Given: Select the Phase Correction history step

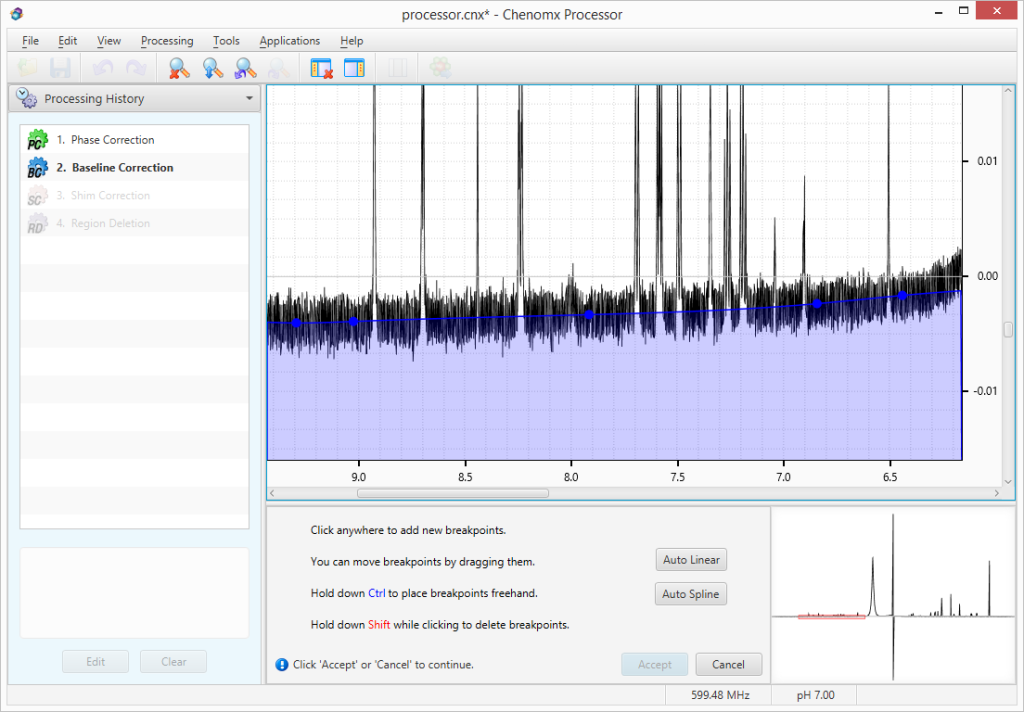Looking at the screenshot, I should (x=112, y=140).
